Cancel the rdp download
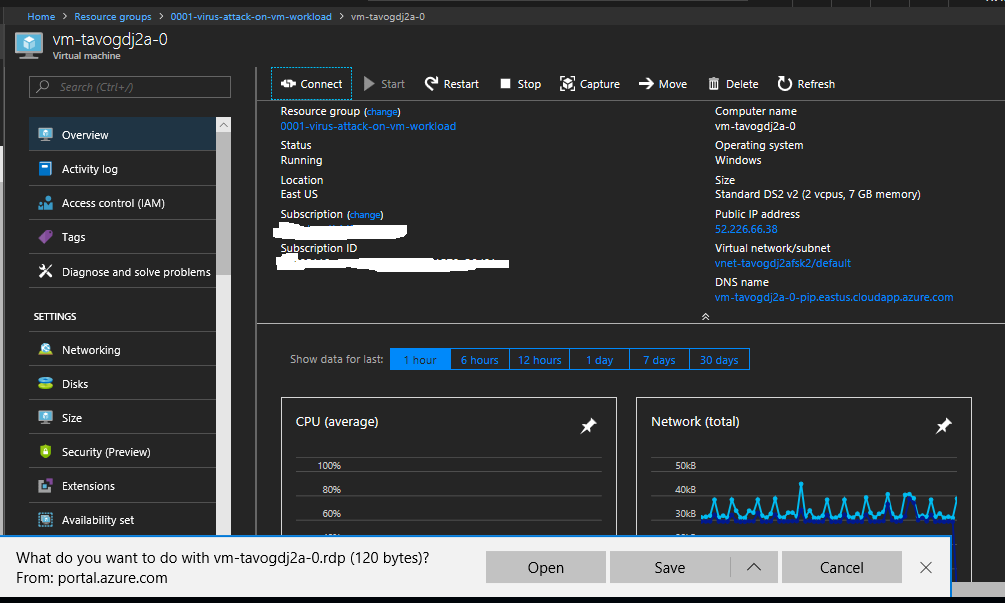 coord(842,567)
